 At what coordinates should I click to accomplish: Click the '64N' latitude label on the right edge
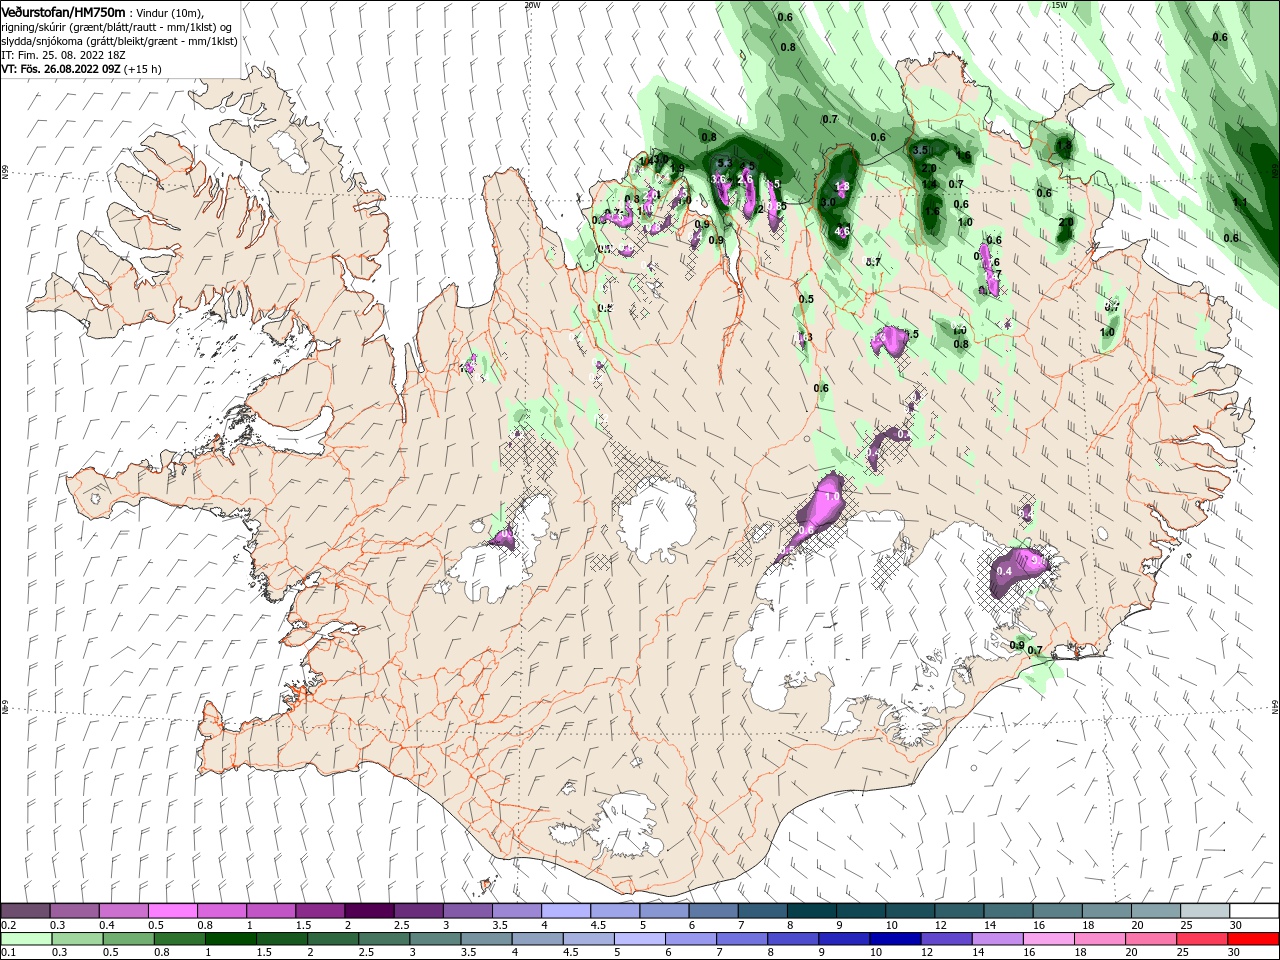1275,707
